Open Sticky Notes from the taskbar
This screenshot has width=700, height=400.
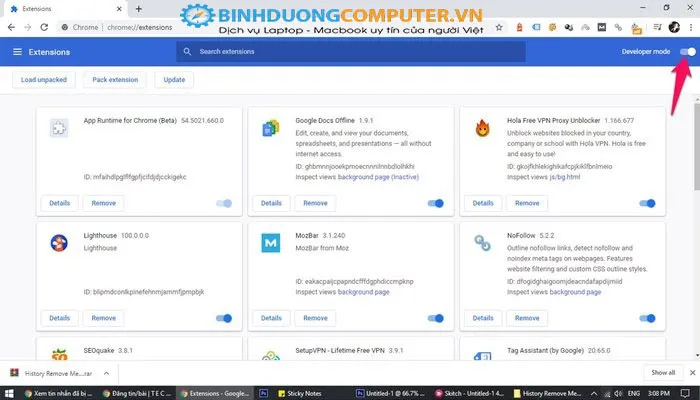coord(300,393)
